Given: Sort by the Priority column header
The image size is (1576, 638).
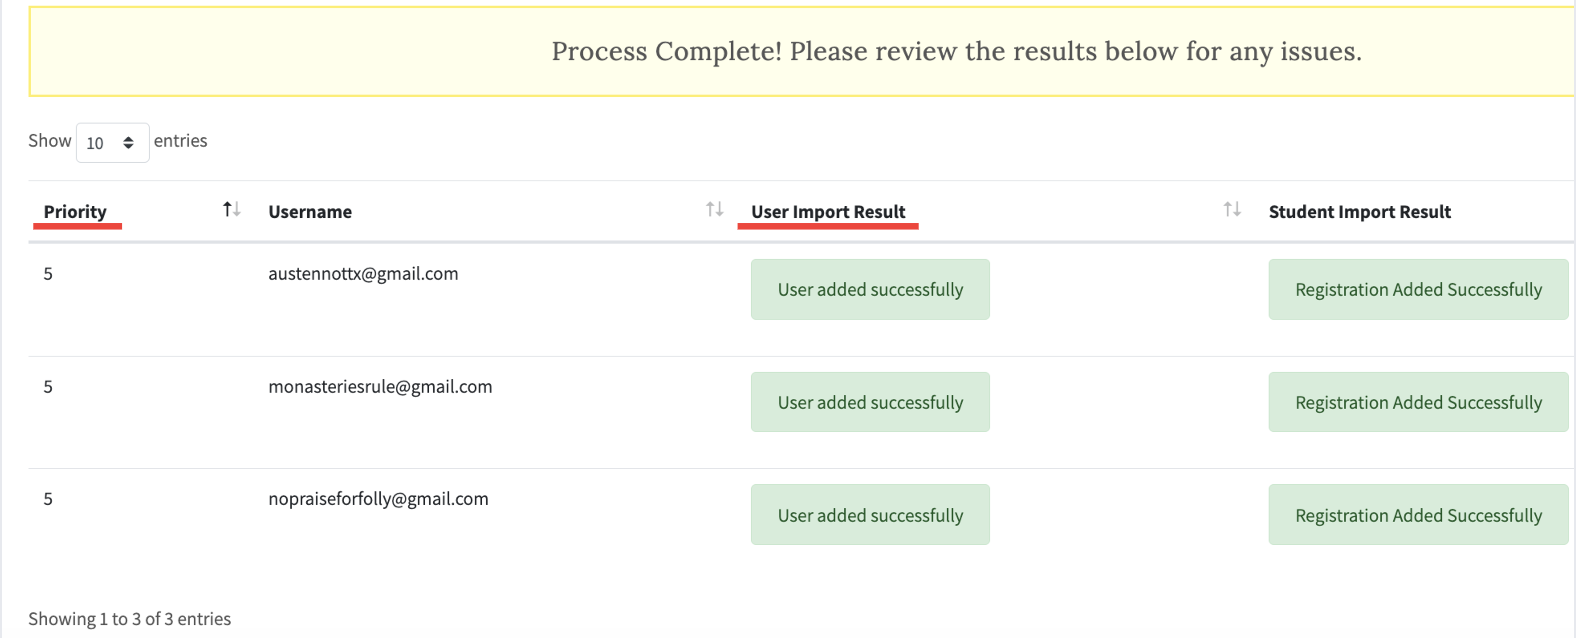Looking at the screenshot, I should (75, 212).
